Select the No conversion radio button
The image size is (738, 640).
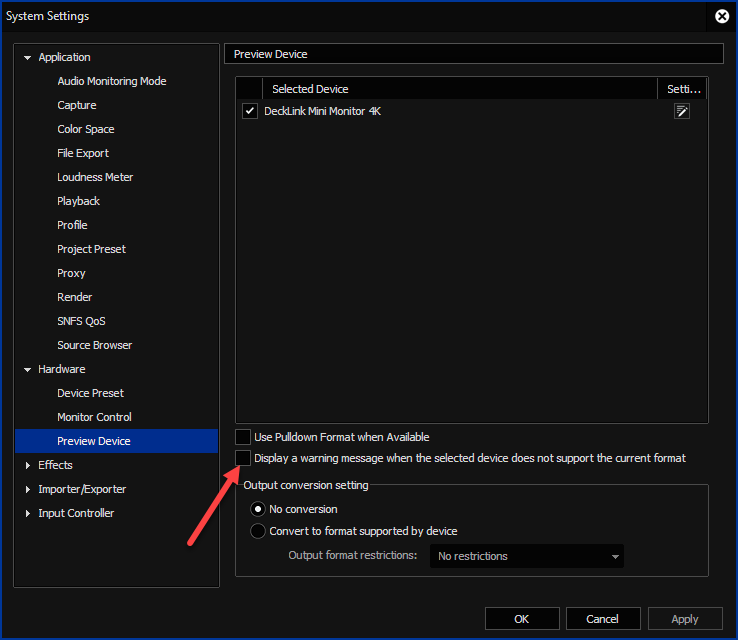pyautogui.click(x=258, y=509)
